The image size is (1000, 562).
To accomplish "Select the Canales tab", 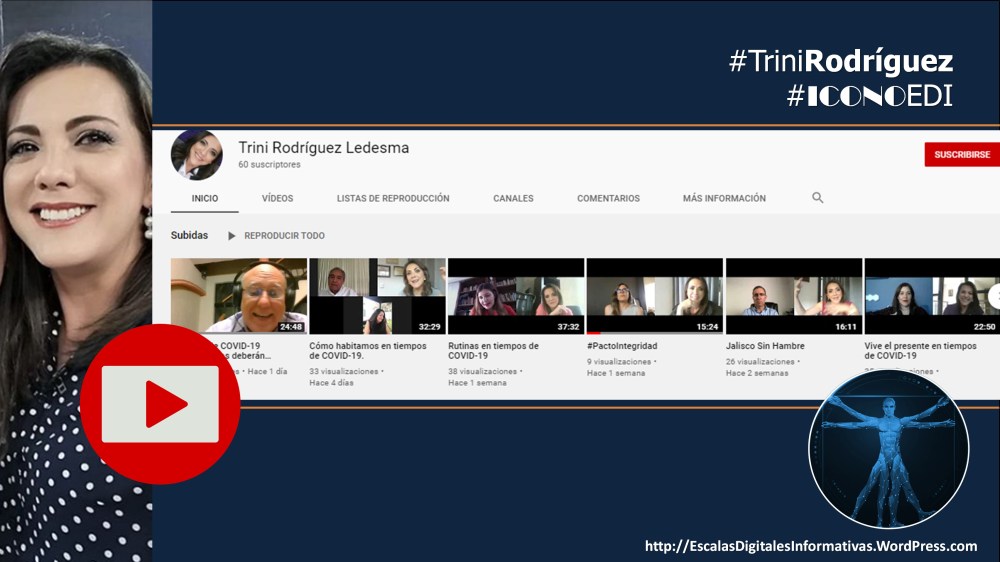I will pyautogui.click(x=513, y=198).
